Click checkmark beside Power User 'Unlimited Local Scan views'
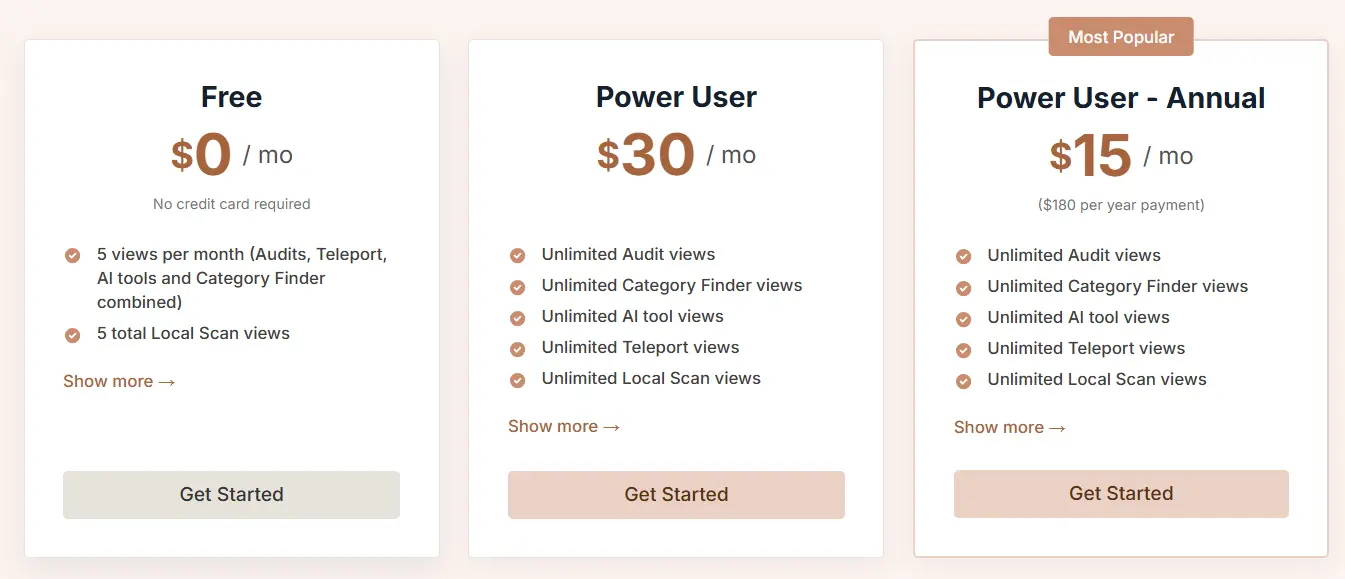The image size is (1345, 579). 517,380
